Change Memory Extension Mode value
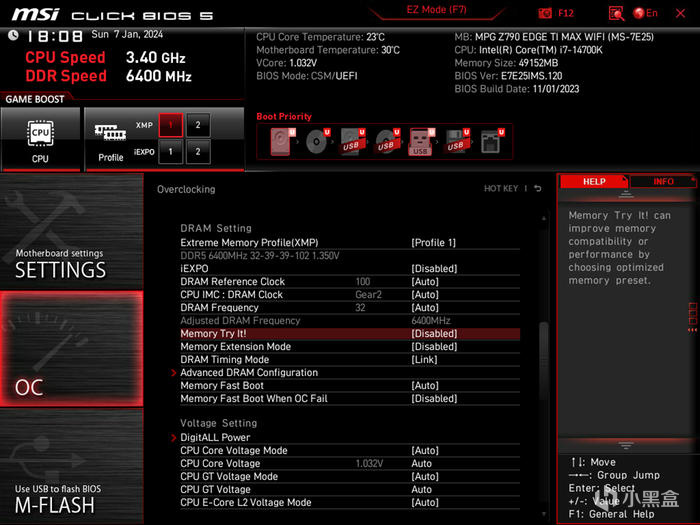 coord(434,346)
